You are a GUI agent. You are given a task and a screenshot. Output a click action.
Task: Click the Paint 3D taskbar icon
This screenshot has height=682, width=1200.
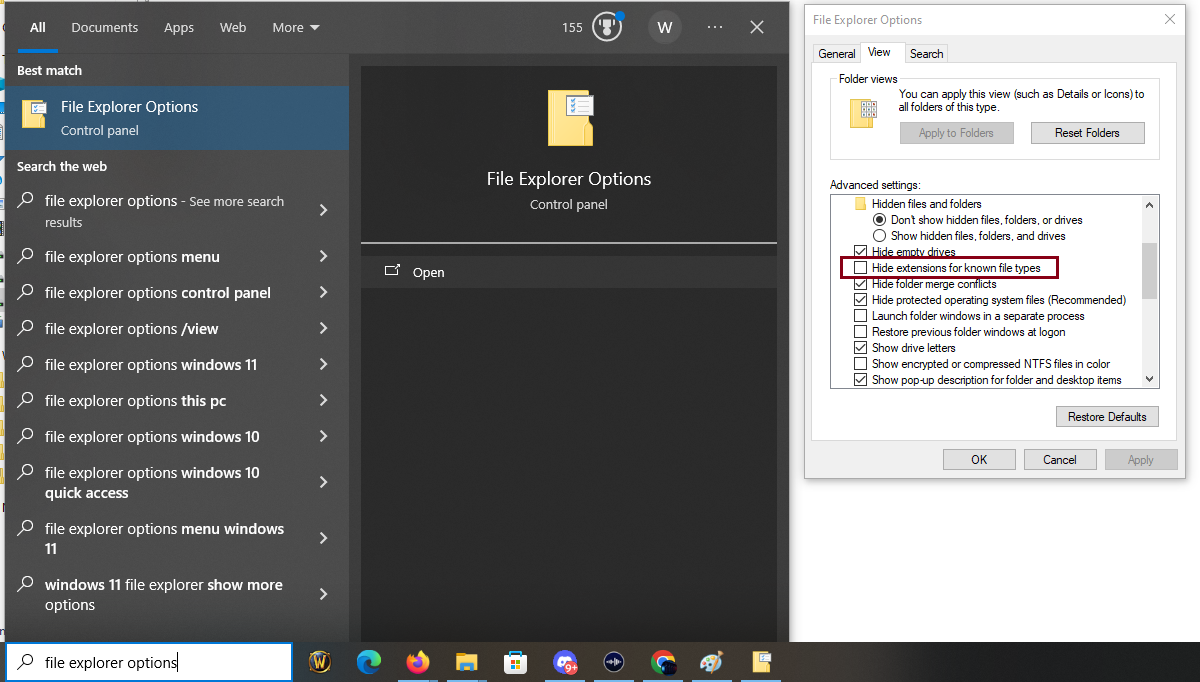tap(711, 662)
